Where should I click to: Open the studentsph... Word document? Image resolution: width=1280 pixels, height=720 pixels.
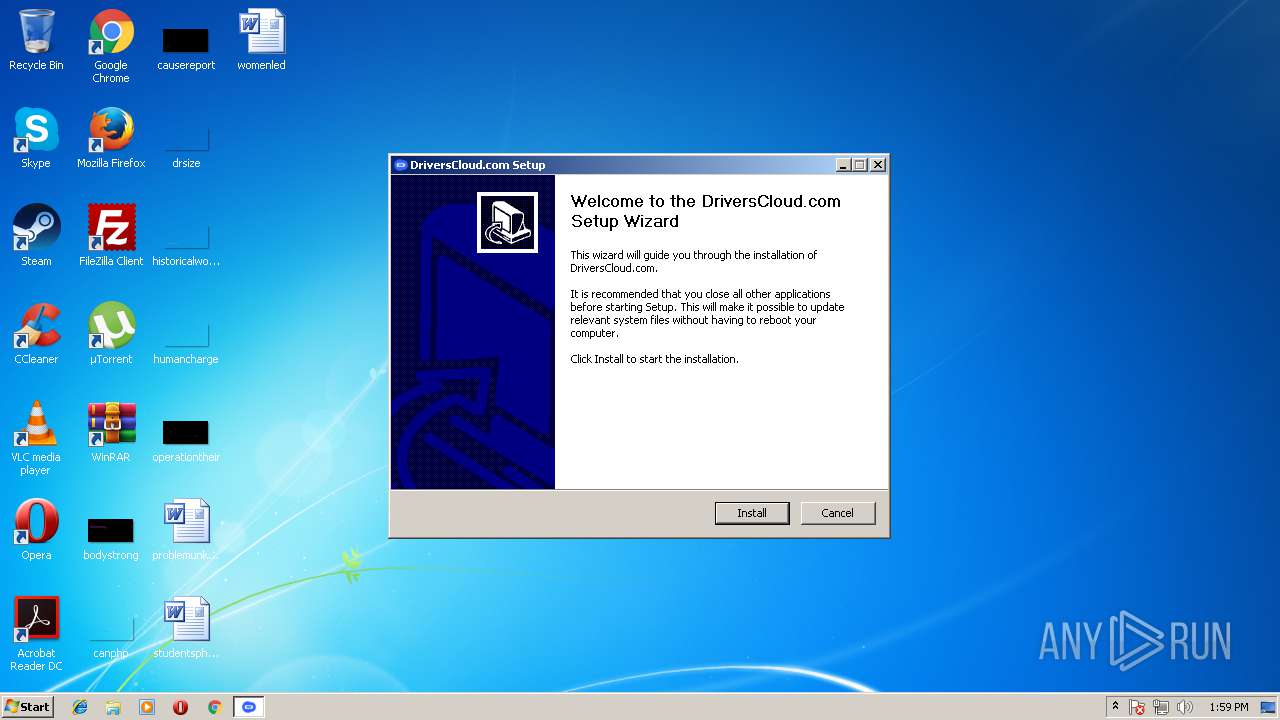click(x=186, y=628)
